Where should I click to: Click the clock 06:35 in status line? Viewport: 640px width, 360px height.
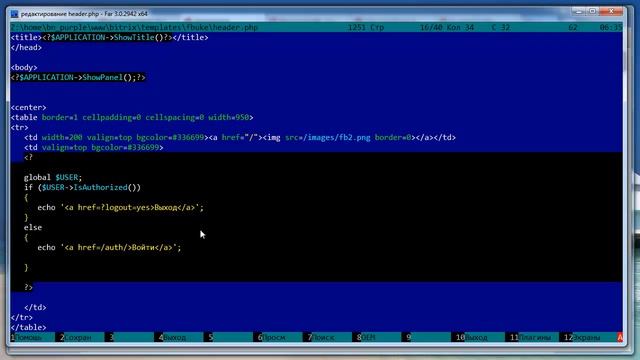611,27
